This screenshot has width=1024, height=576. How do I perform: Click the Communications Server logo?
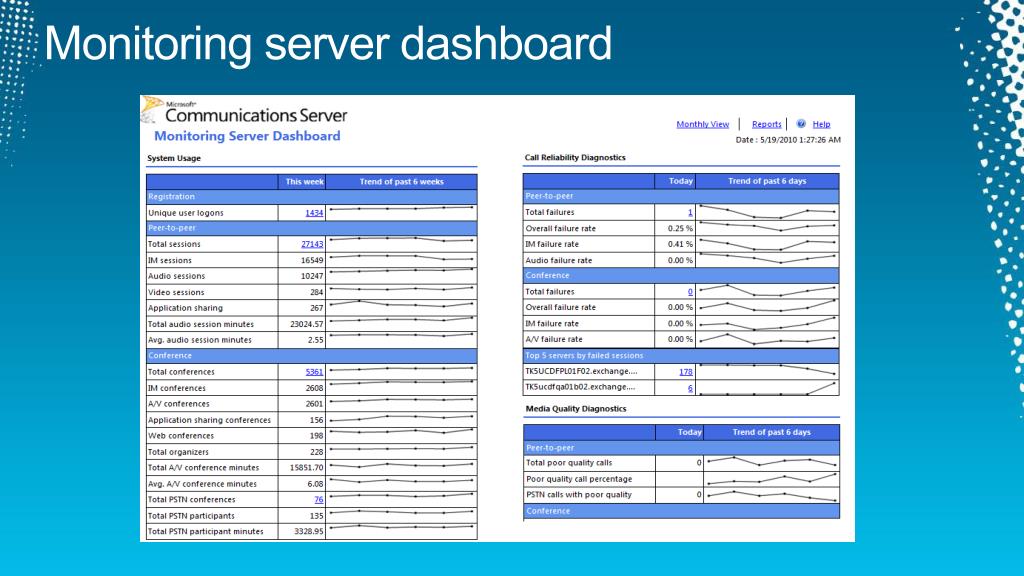point(245,111)
